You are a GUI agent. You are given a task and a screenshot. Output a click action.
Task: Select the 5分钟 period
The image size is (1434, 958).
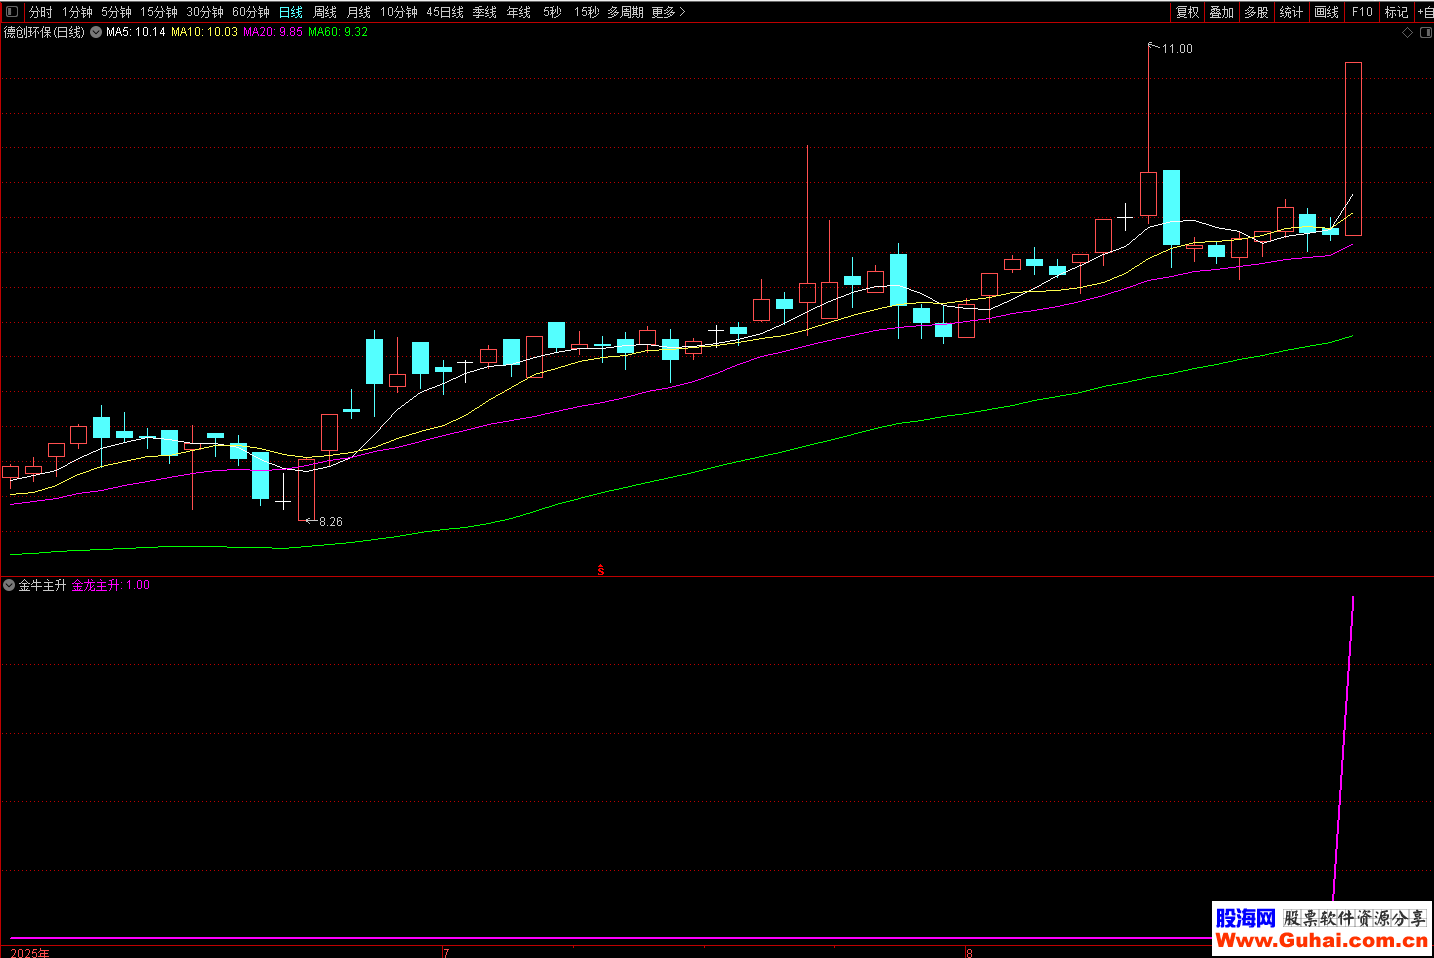coord(116,12)
